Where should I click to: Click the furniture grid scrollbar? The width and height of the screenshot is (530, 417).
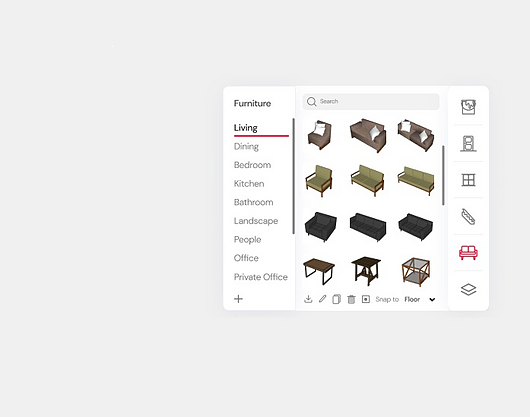(x=443, y=175)
